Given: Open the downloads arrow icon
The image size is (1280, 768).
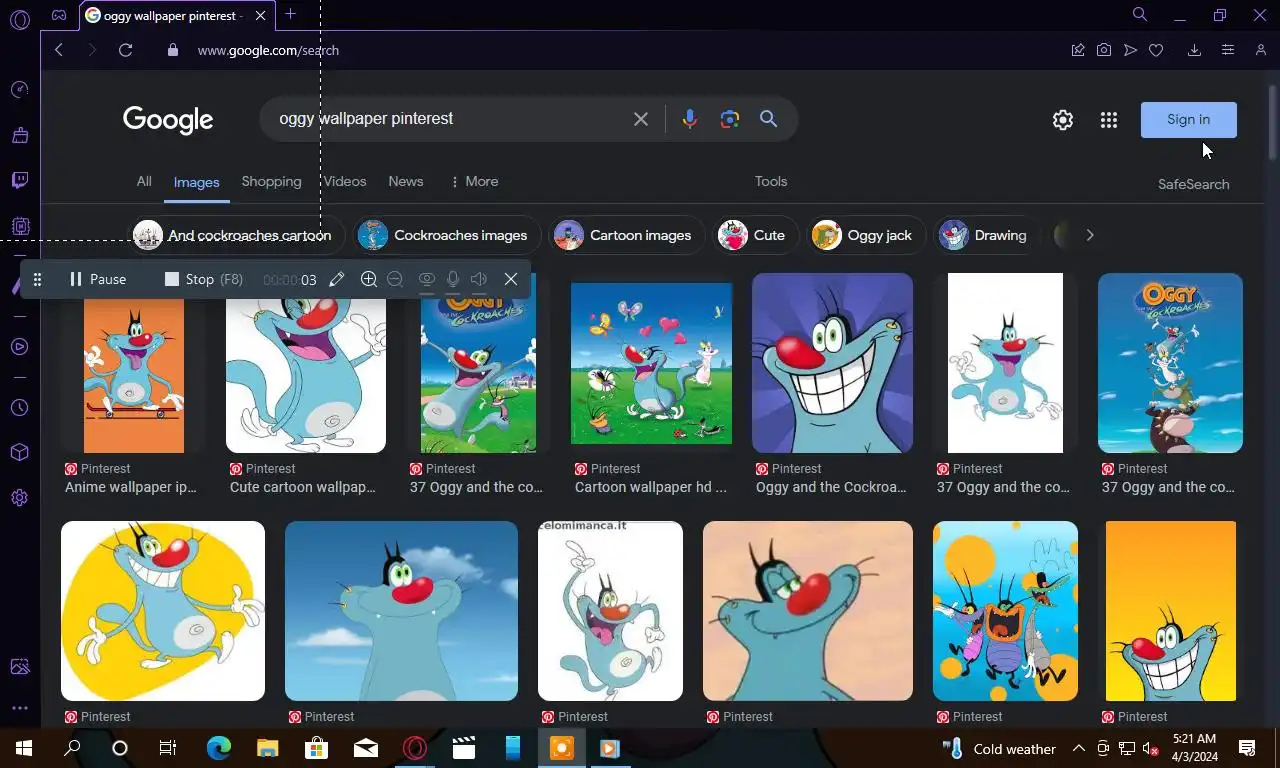Looking at the screenshot, I should tap(1194, 50).
